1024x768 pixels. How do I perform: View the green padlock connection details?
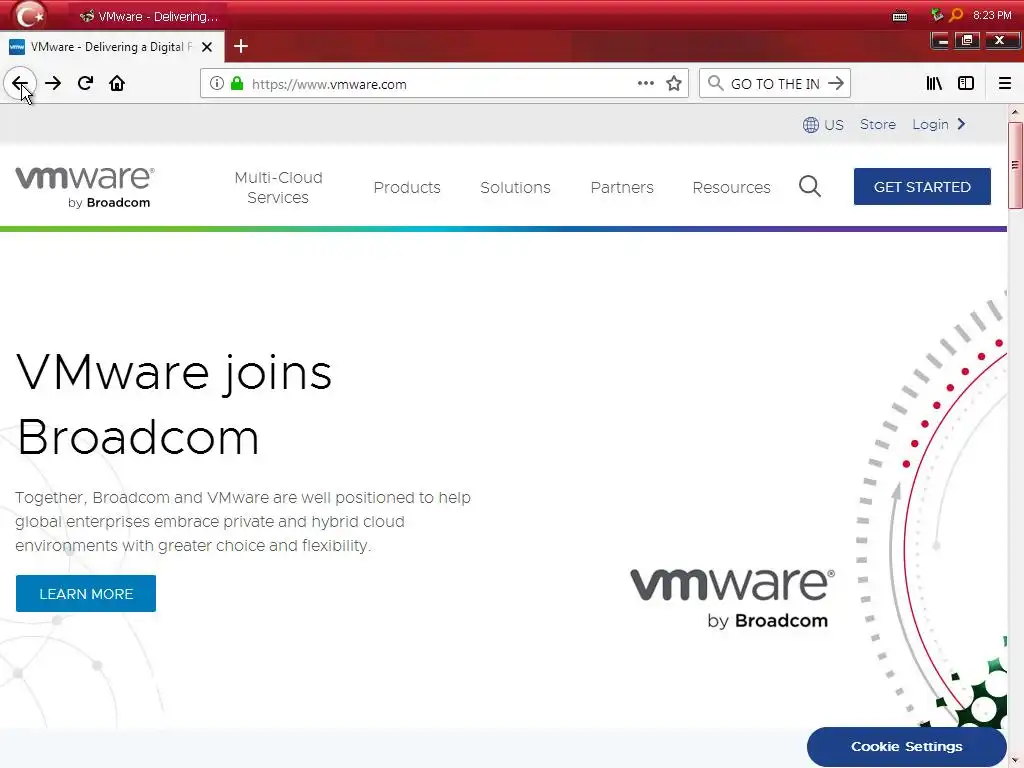pyautogui.click(x=237, y=84)
